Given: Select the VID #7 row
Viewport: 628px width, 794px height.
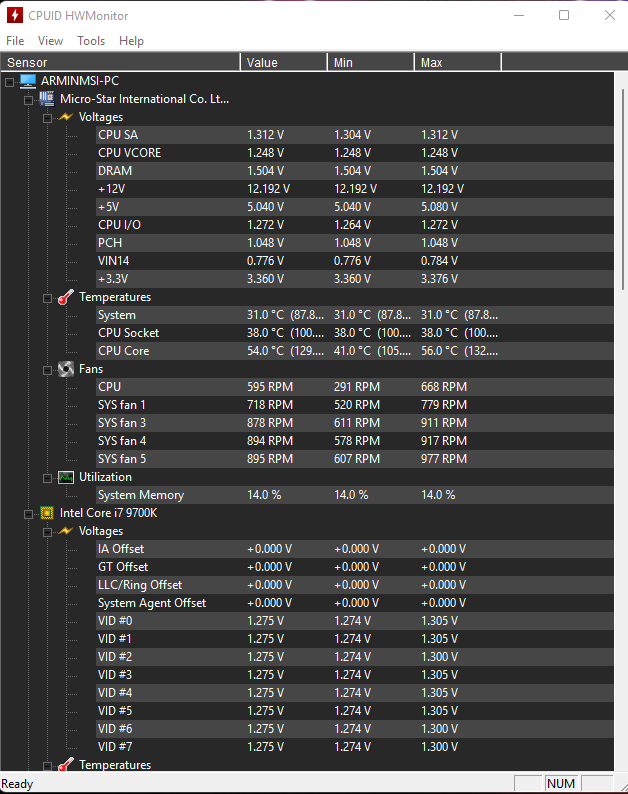Looking at the screenshot, I should click(x=355, y=747).
